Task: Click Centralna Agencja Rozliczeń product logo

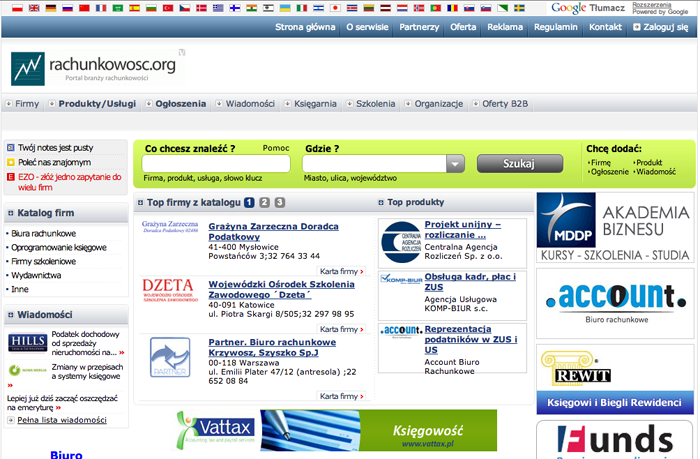Action: [x=401, y=242]
